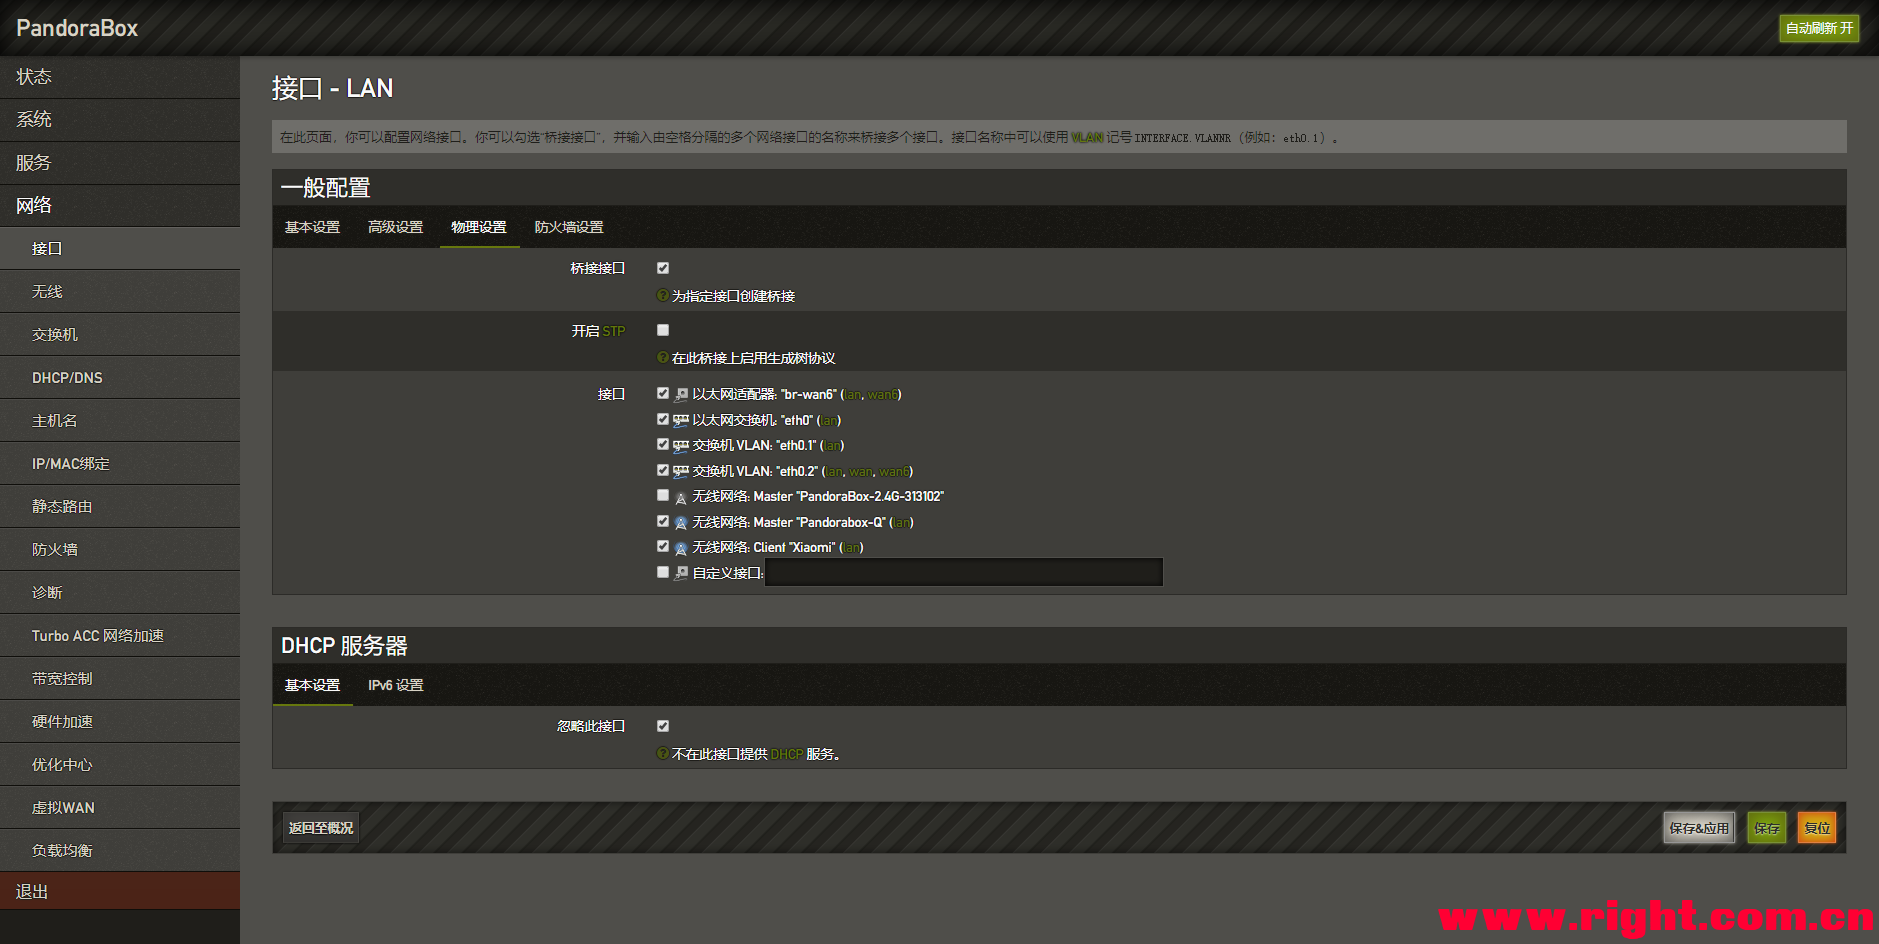This screenshot has width=1879, height=944.
Task: Uncheck the Xiaomi wireless Client checkbox
Action: click(663, 546)
